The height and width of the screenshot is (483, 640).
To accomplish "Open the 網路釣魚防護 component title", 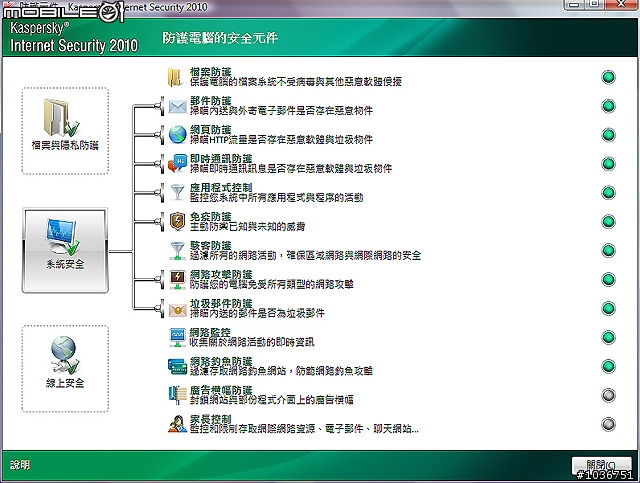I will tap(221, 362).
